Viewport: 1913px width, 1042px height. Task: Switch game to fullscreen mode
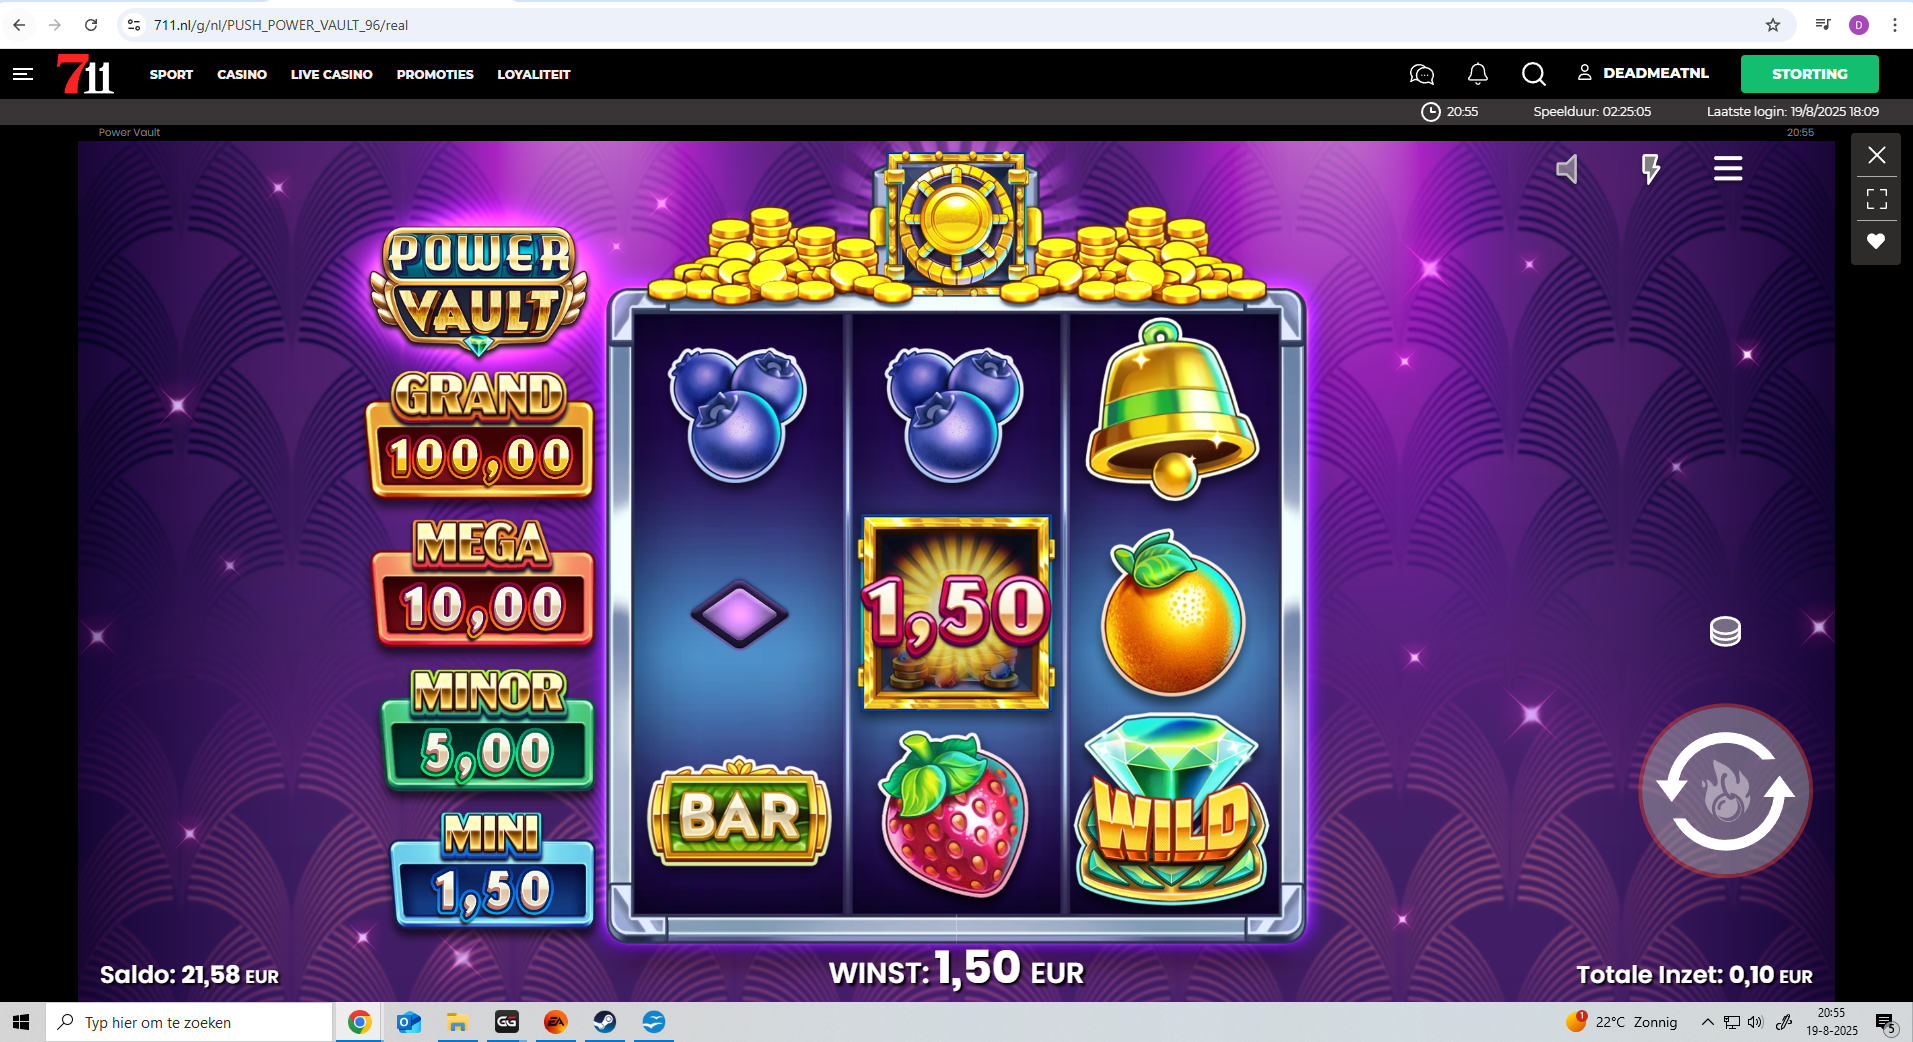1876,198
